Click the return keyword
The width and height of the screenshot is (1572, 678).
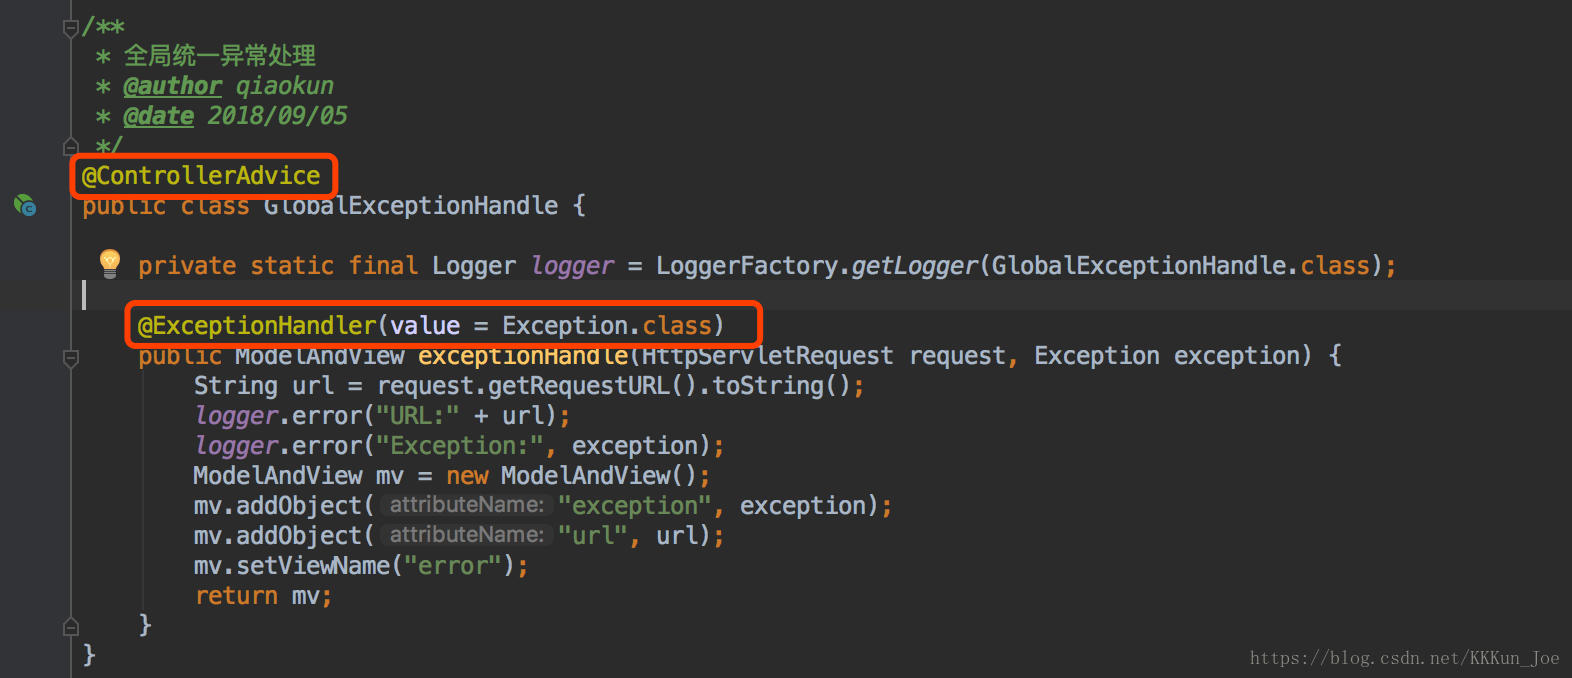[x=236, y=596]
